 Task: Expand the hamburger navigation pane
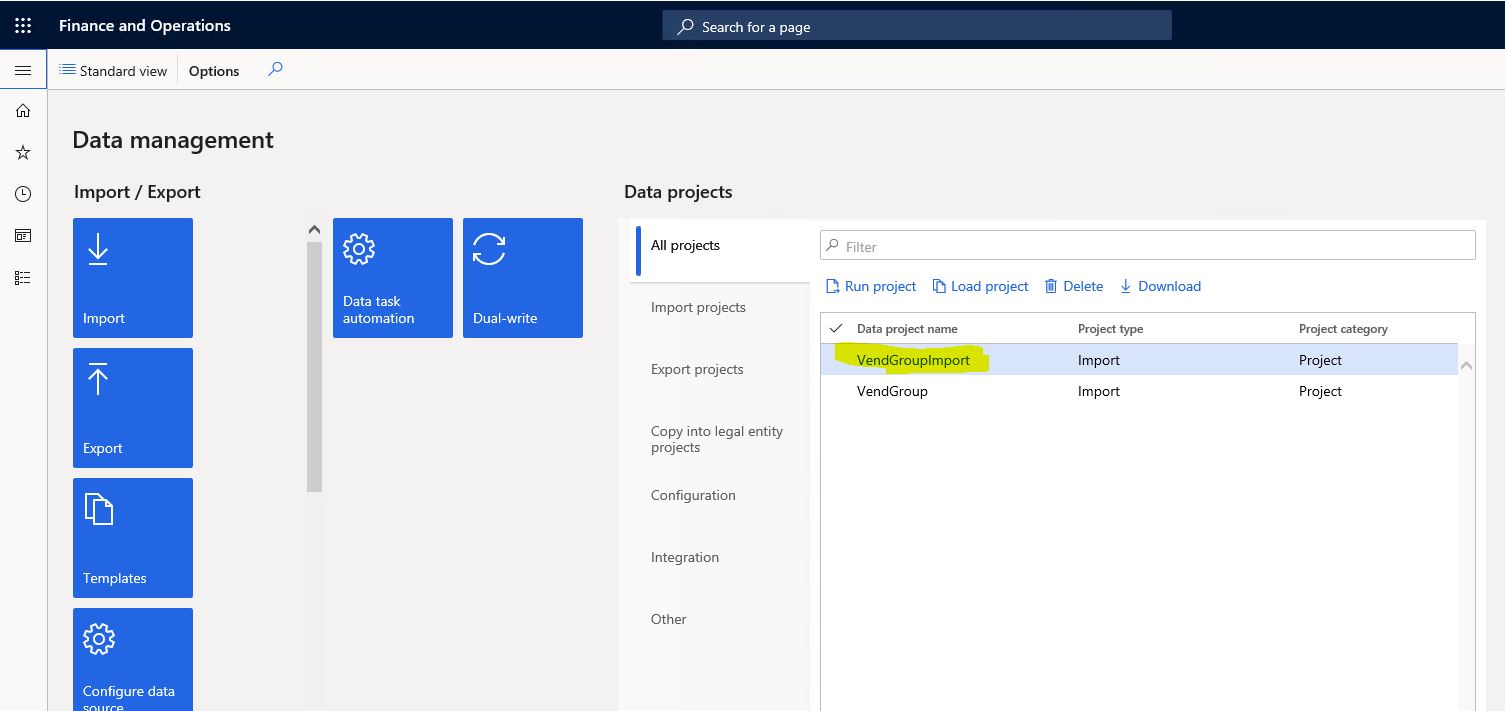[23, 70]
